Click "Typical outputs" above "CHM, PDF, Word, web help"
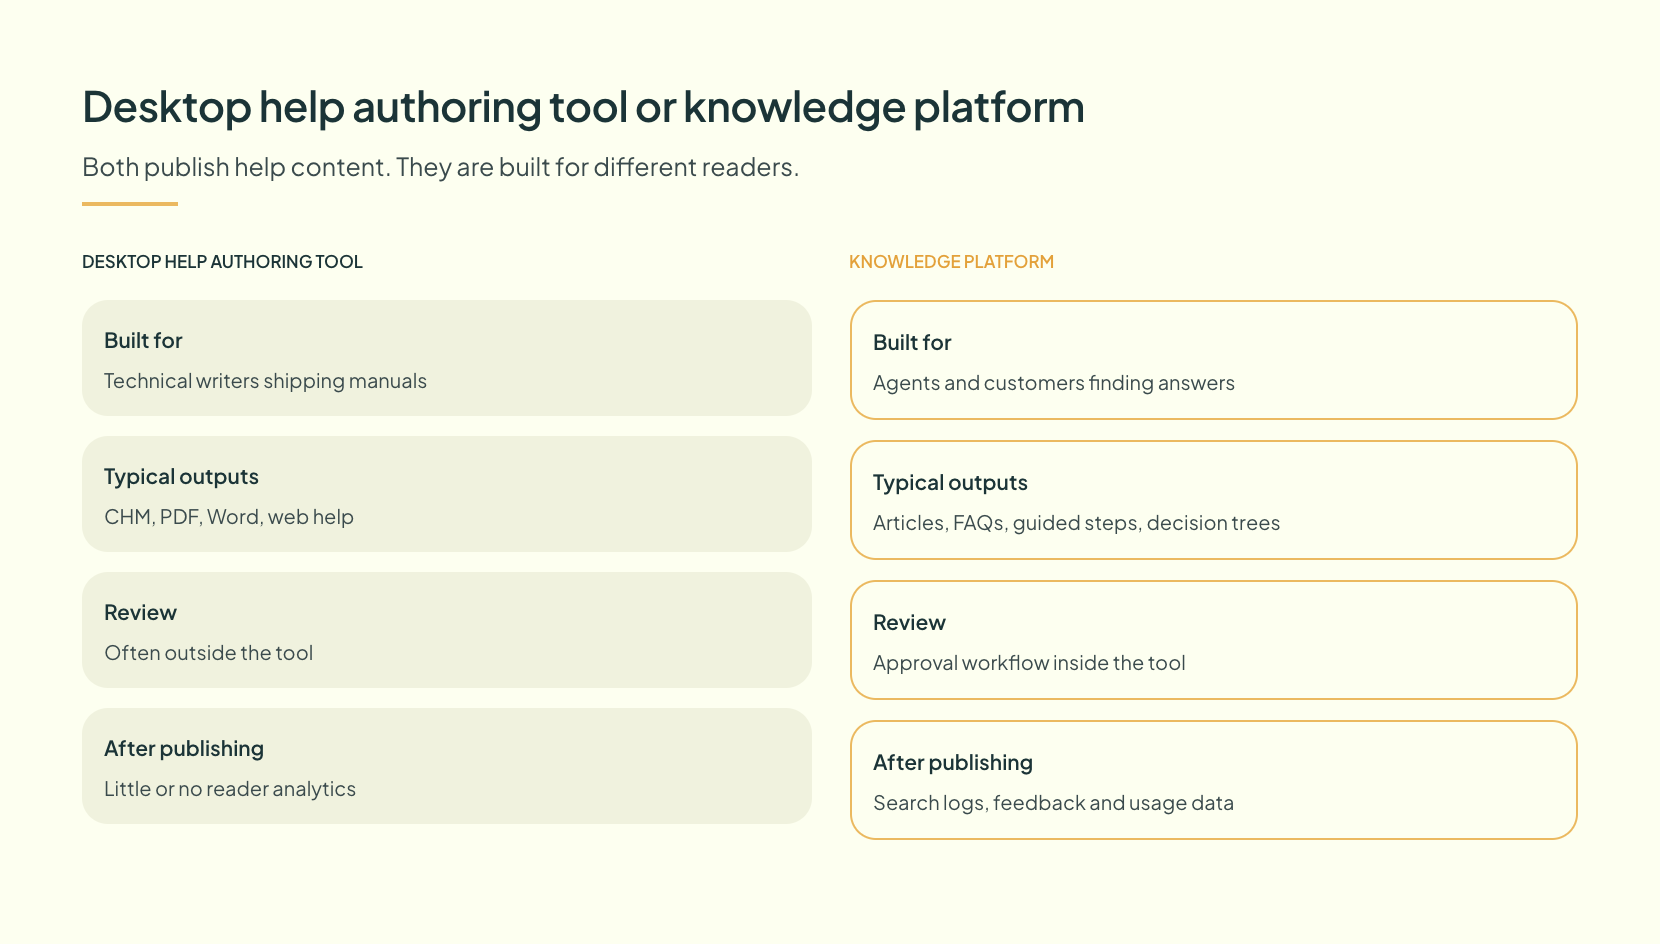 click(181, 477)
